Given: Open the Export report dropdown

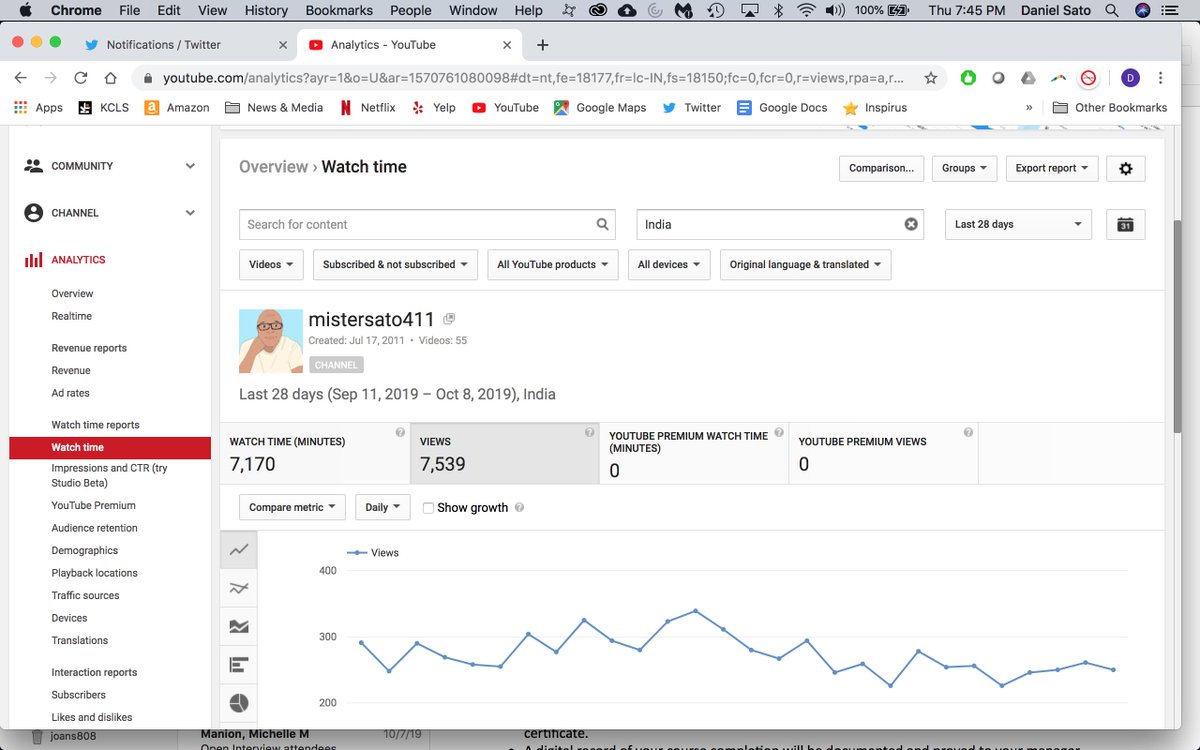Looking at the screenshot, I should tap(1051, 168).
